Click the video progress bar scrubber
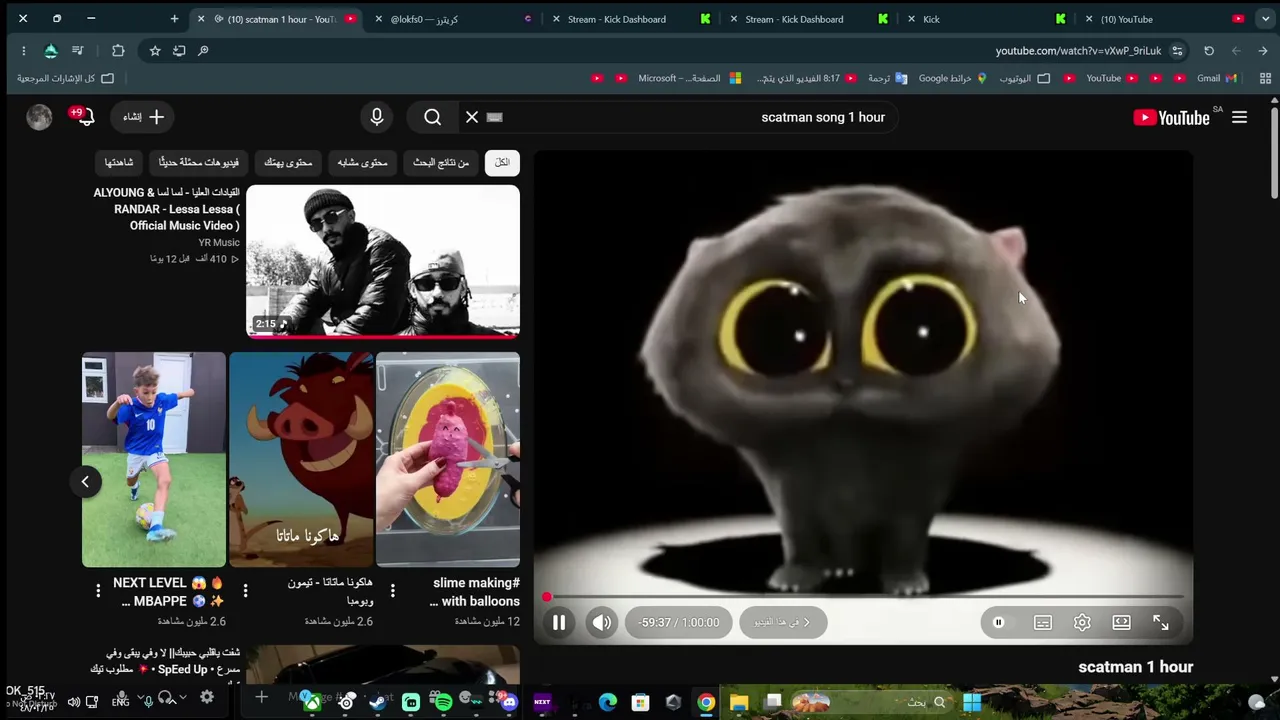This screenshot has width=1280, height=720. tap(547, 597)
